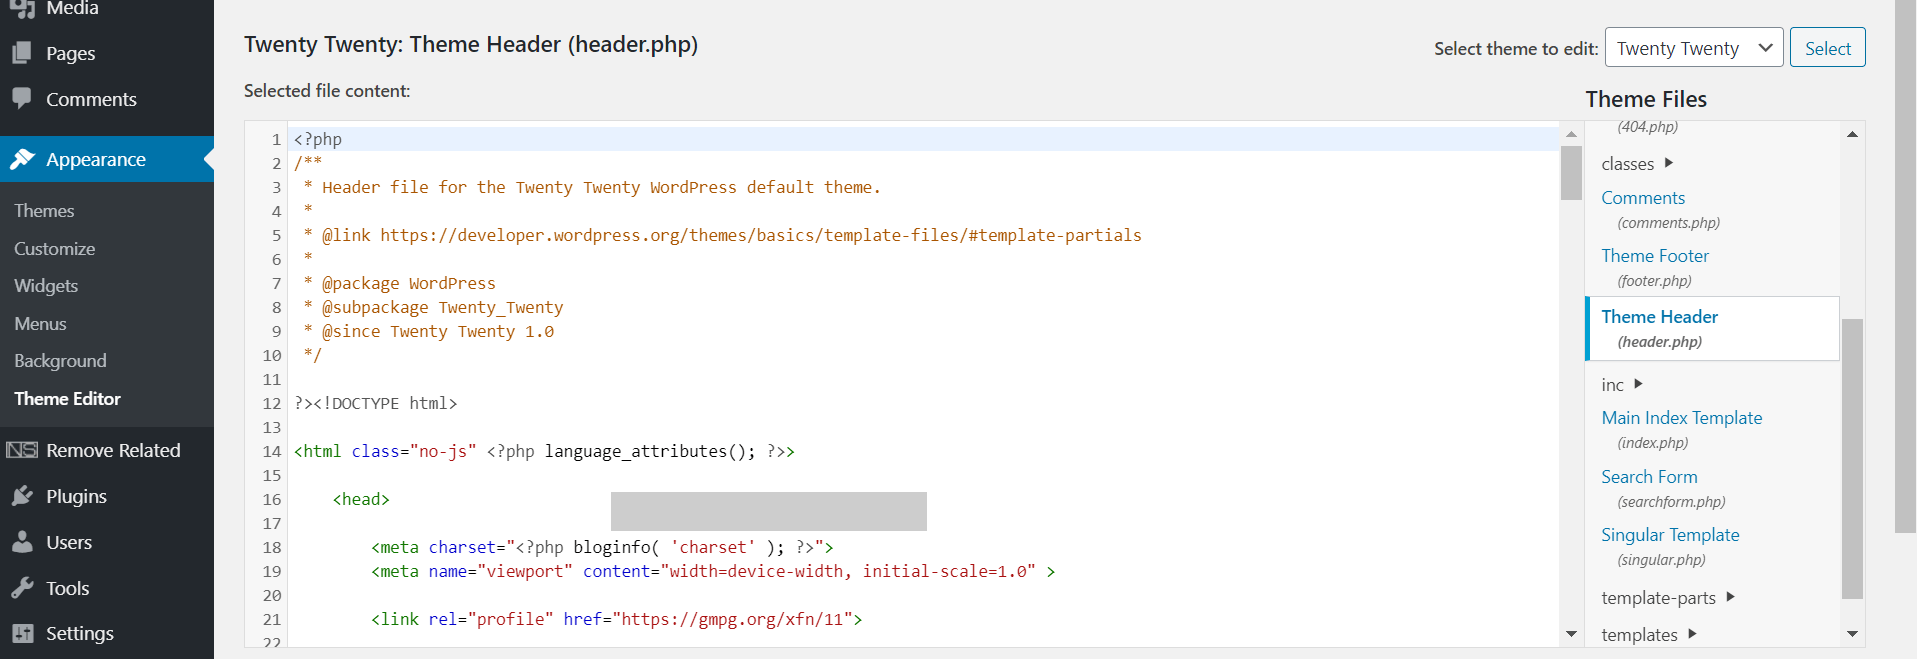Expand the inc folder
The height and width of the screenshot is (659, 1917).
1622,384
